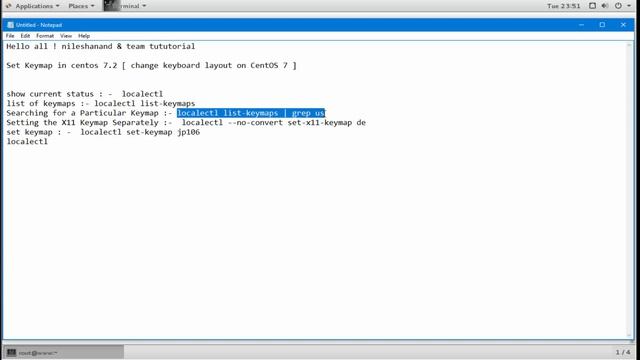The height and width of the screenshot is (360, 640).
Task: Click the 'set keymap' jp106 line
Action: tap(103, 132)
